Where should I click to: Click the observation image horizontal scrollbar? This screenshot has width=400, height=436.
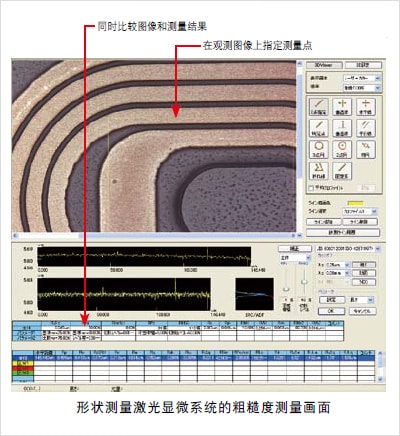(x=154, y=236)
